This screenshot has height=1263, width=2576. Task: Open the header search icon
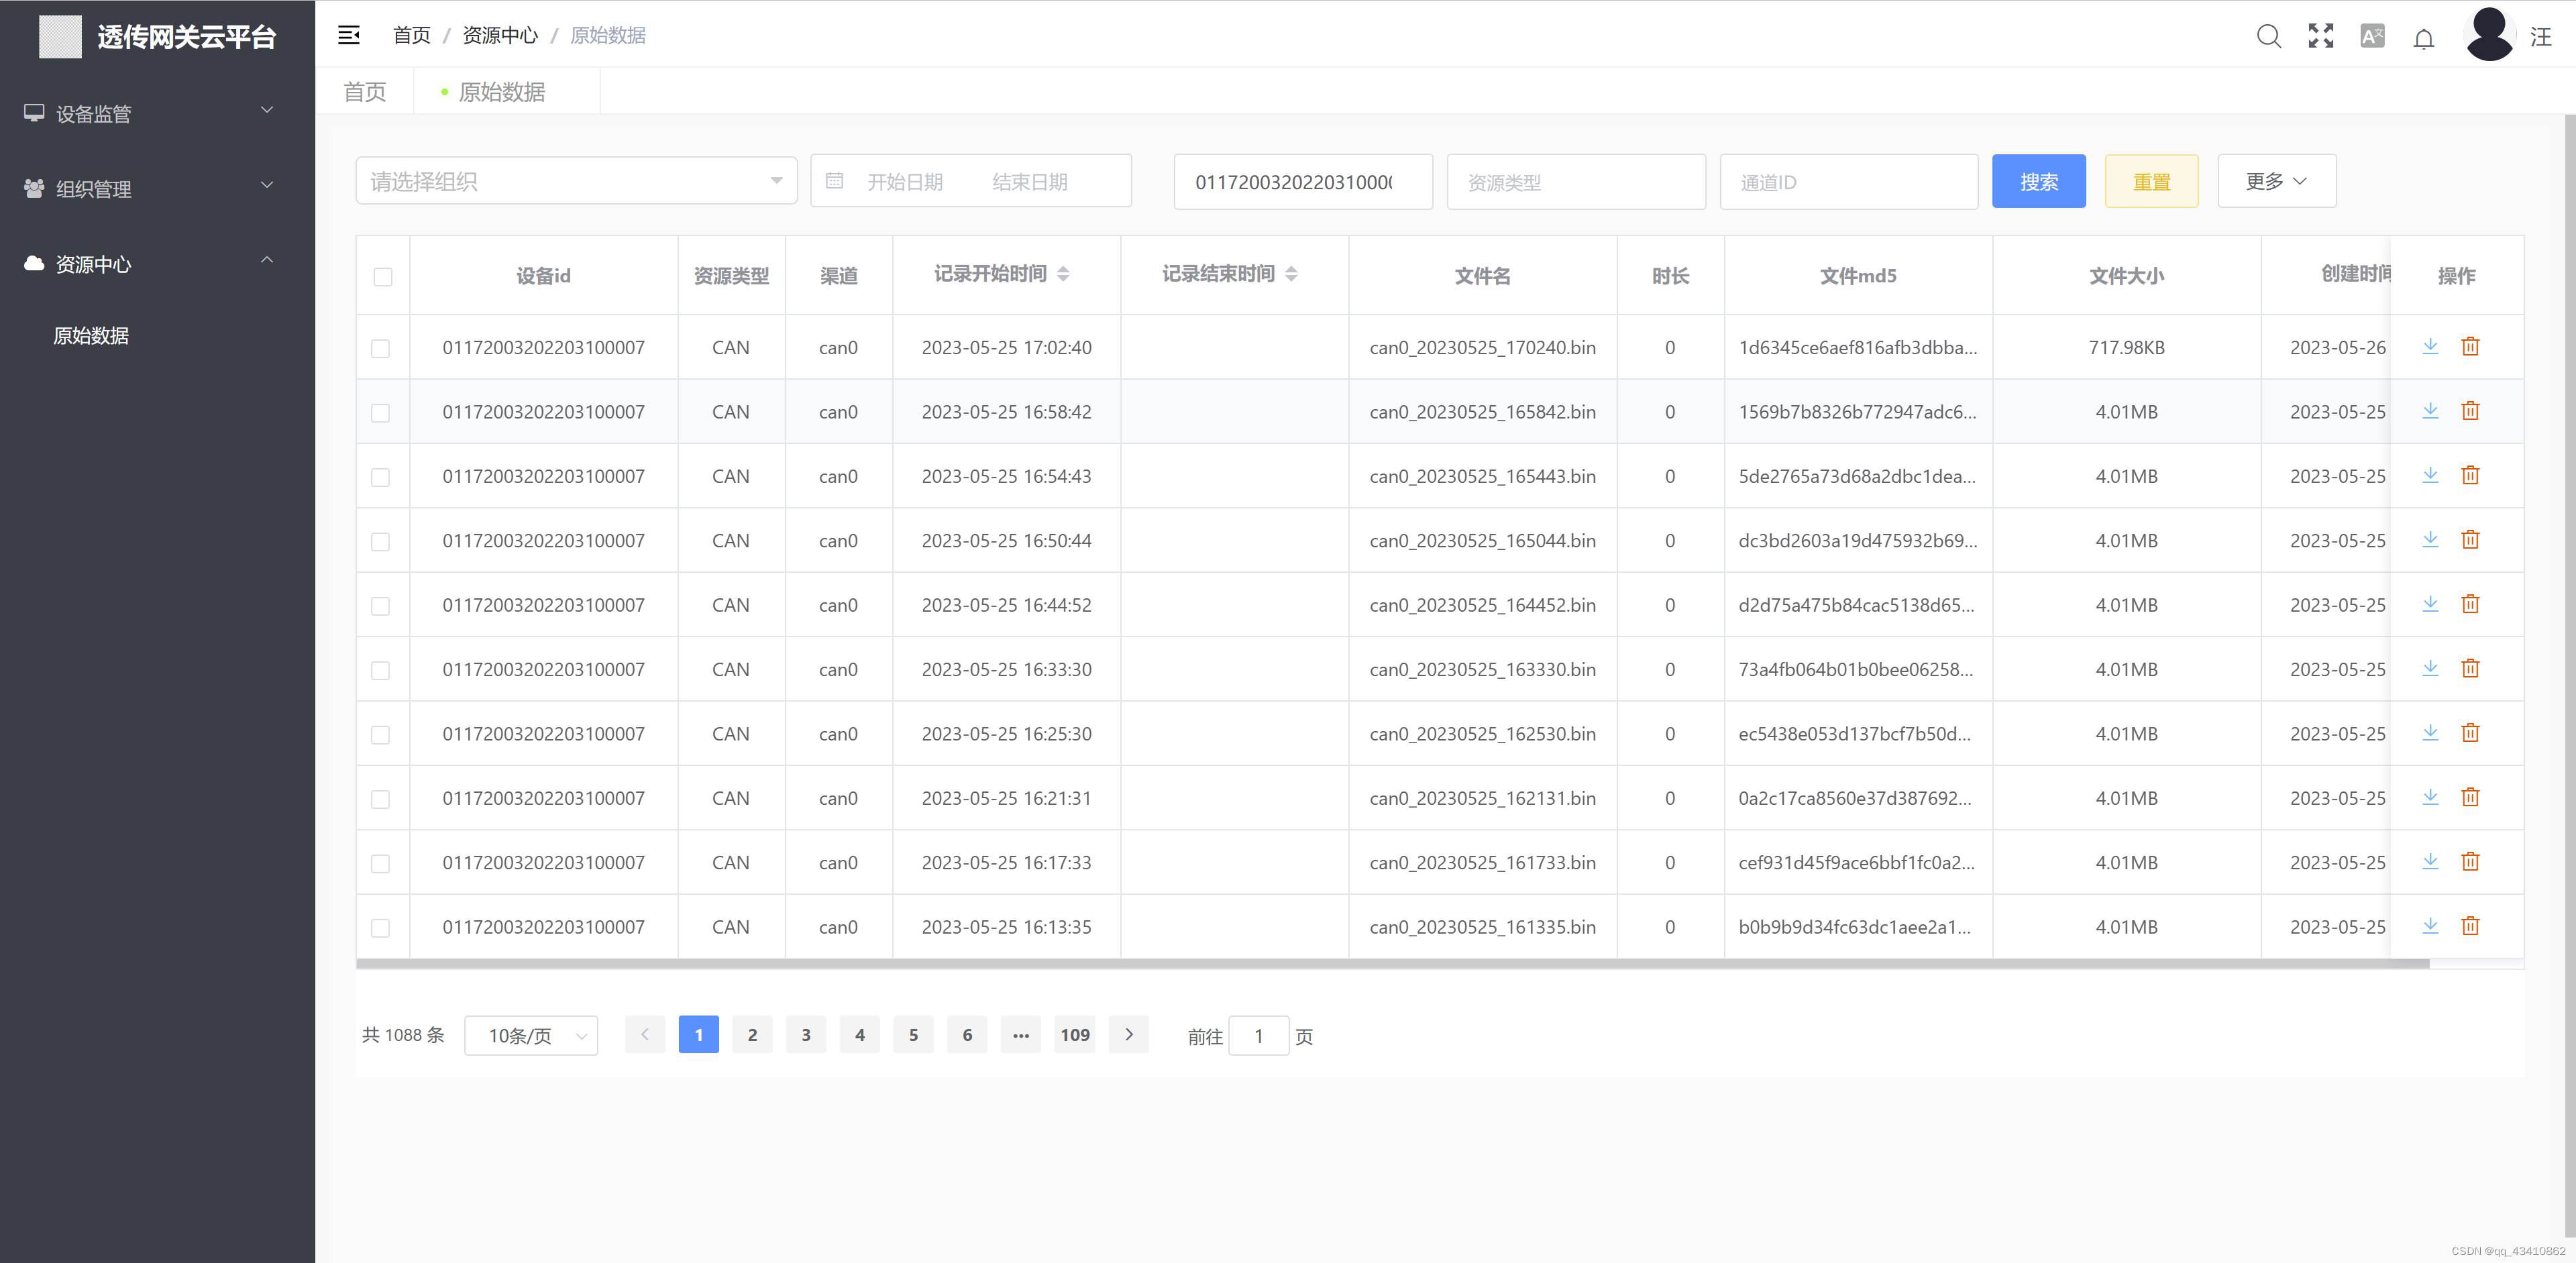(2269, 37)
